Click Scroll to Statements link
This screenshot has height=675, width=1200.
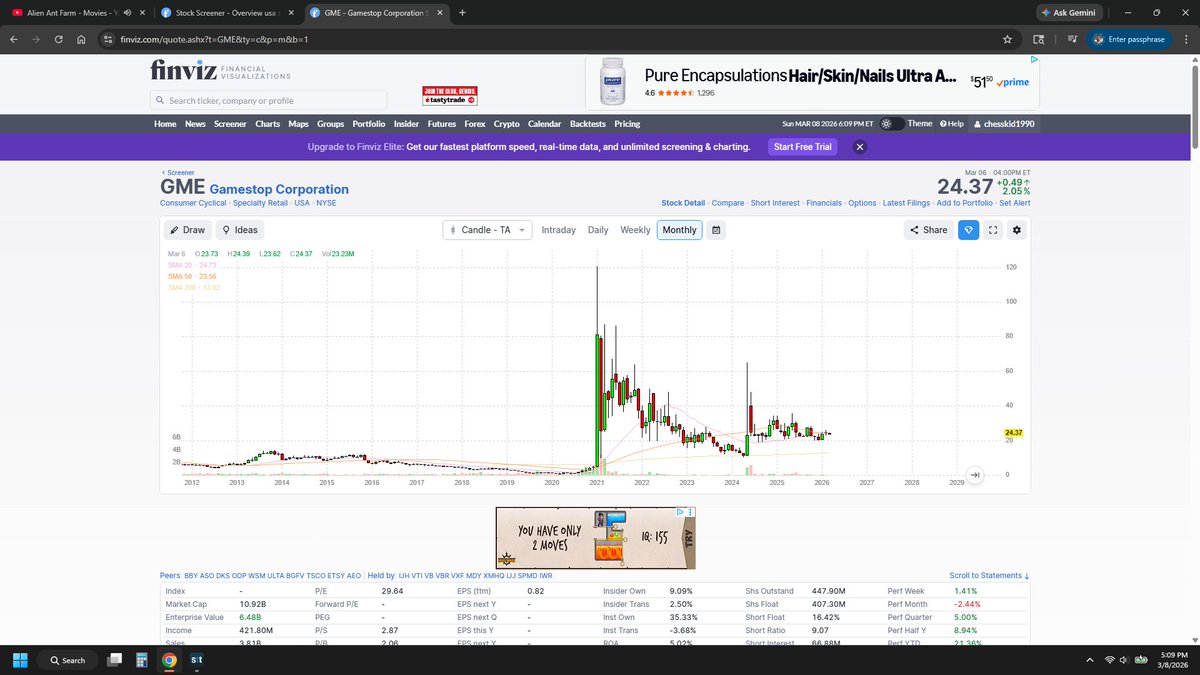pos(989,576)
